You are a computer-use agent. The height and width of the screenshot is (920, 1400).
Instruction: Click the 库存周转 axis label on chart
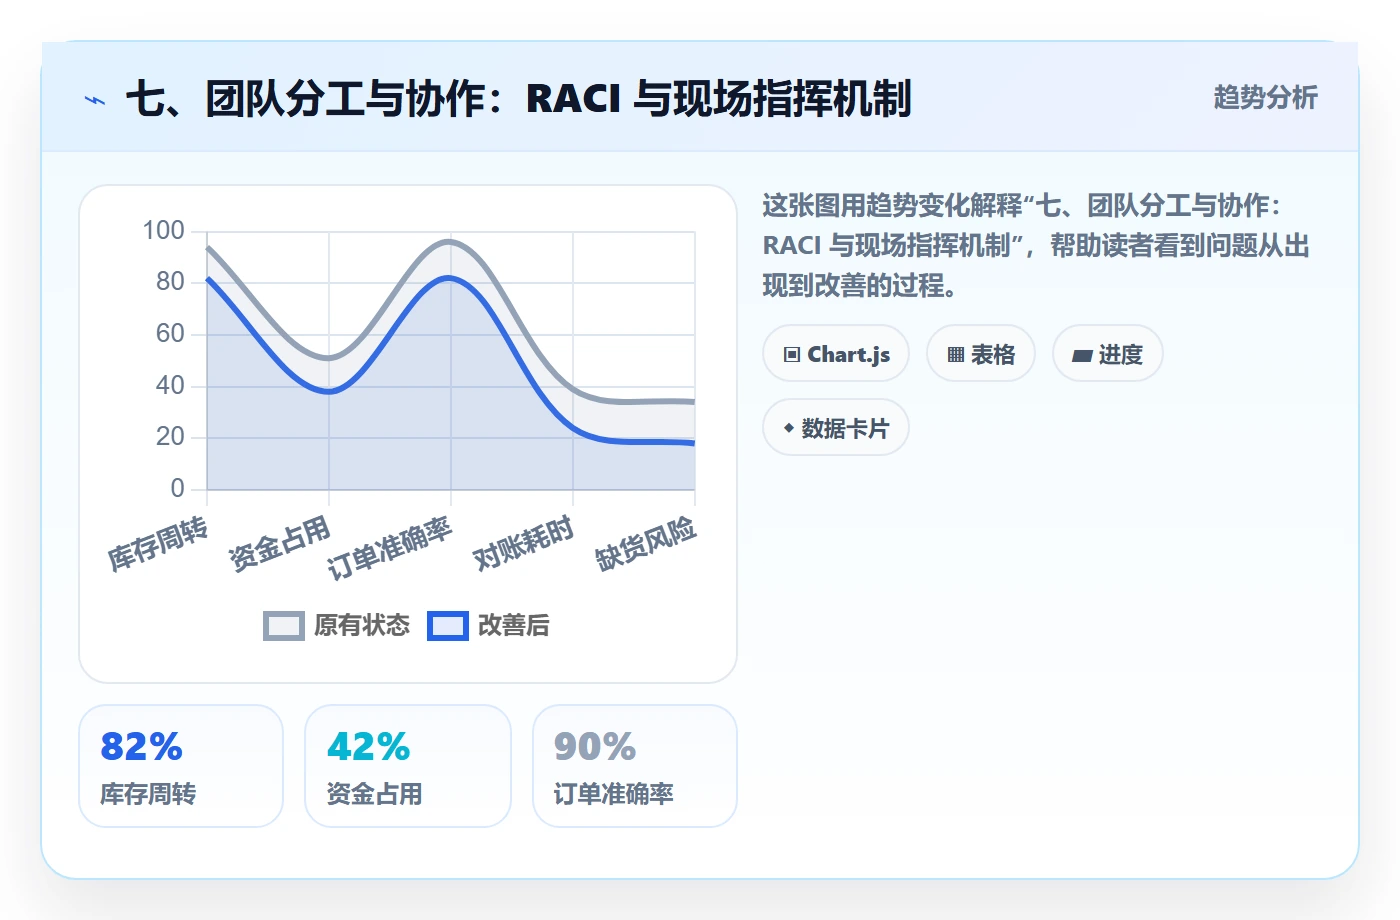(158, 544)
